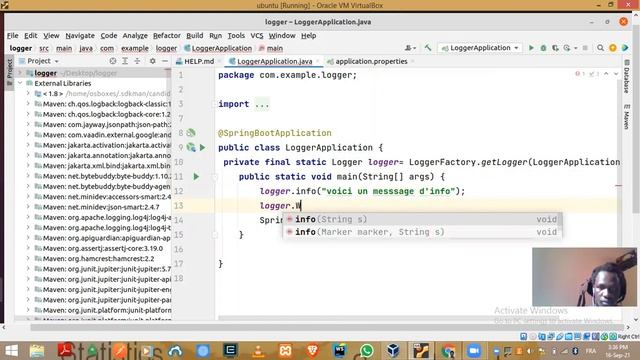
Task: Click the FRA language indicator in system tray
Action: (591, 351)
